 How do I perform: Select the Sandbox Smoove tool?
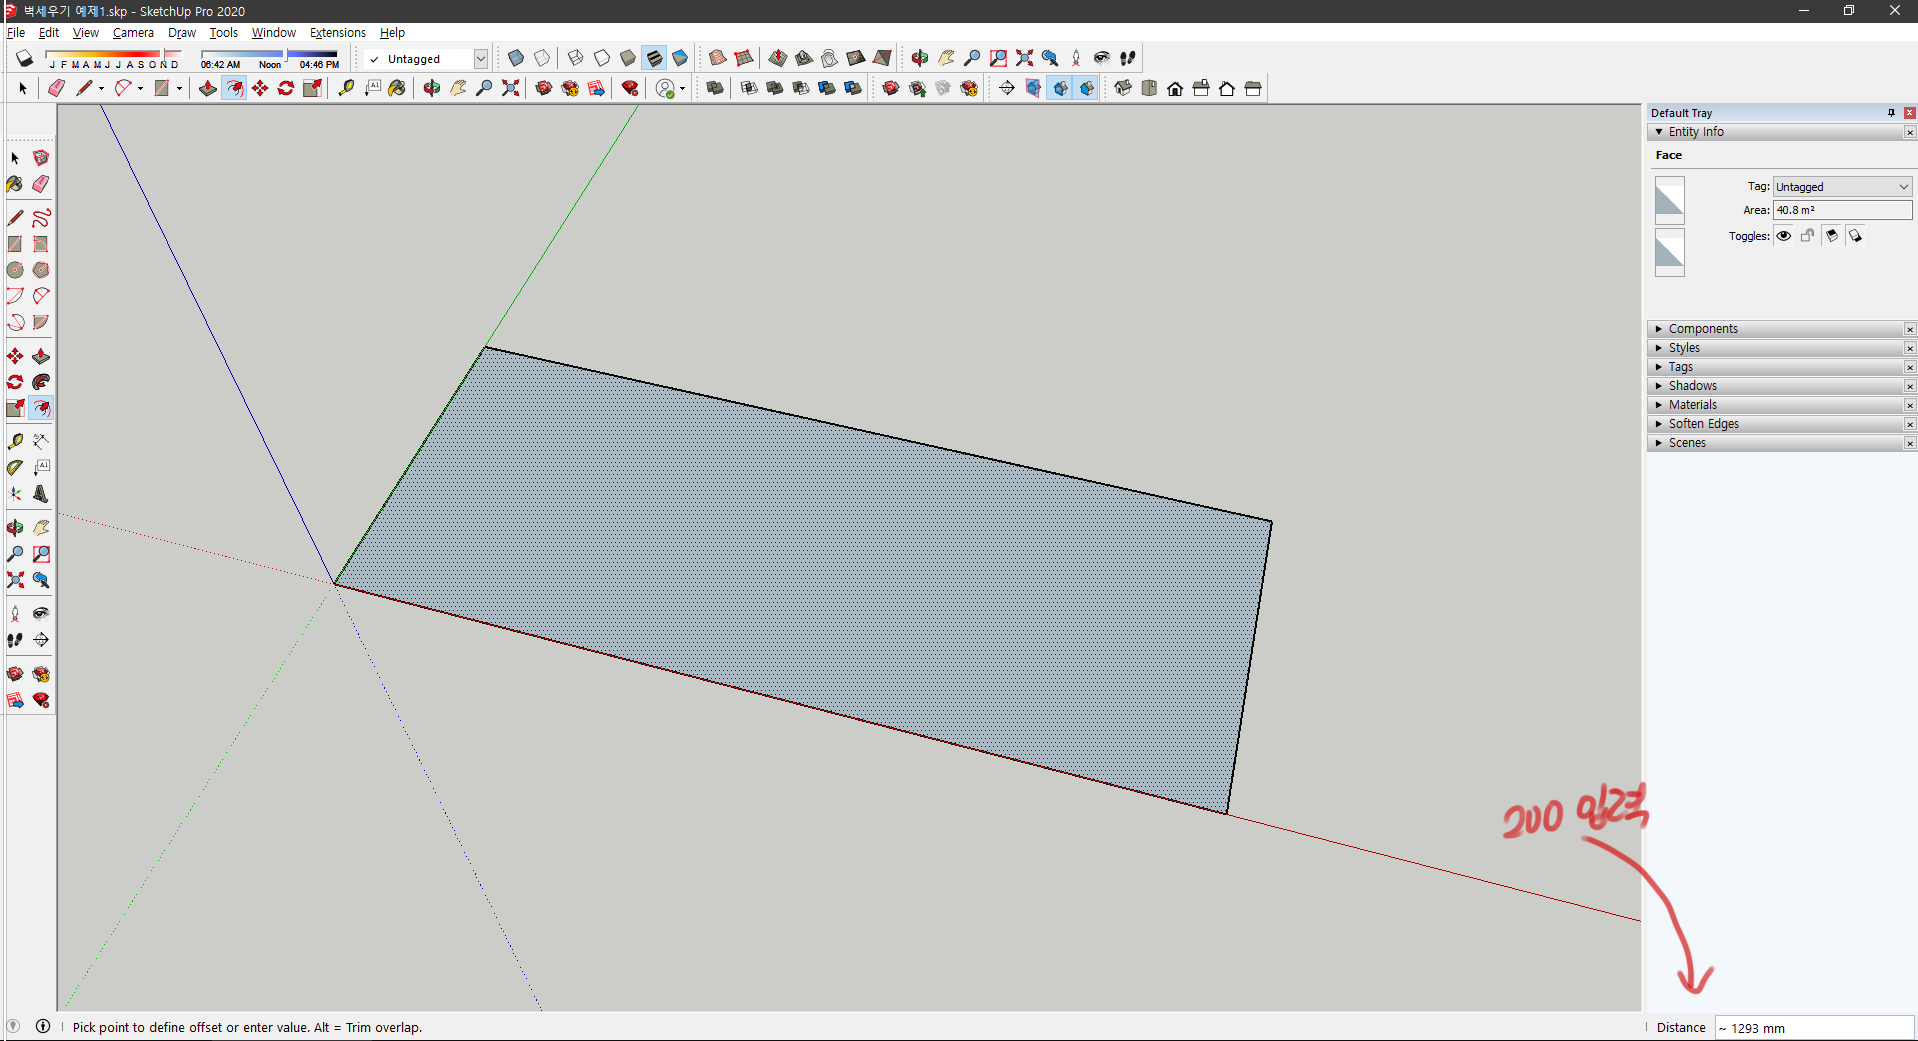pos(777,58)
